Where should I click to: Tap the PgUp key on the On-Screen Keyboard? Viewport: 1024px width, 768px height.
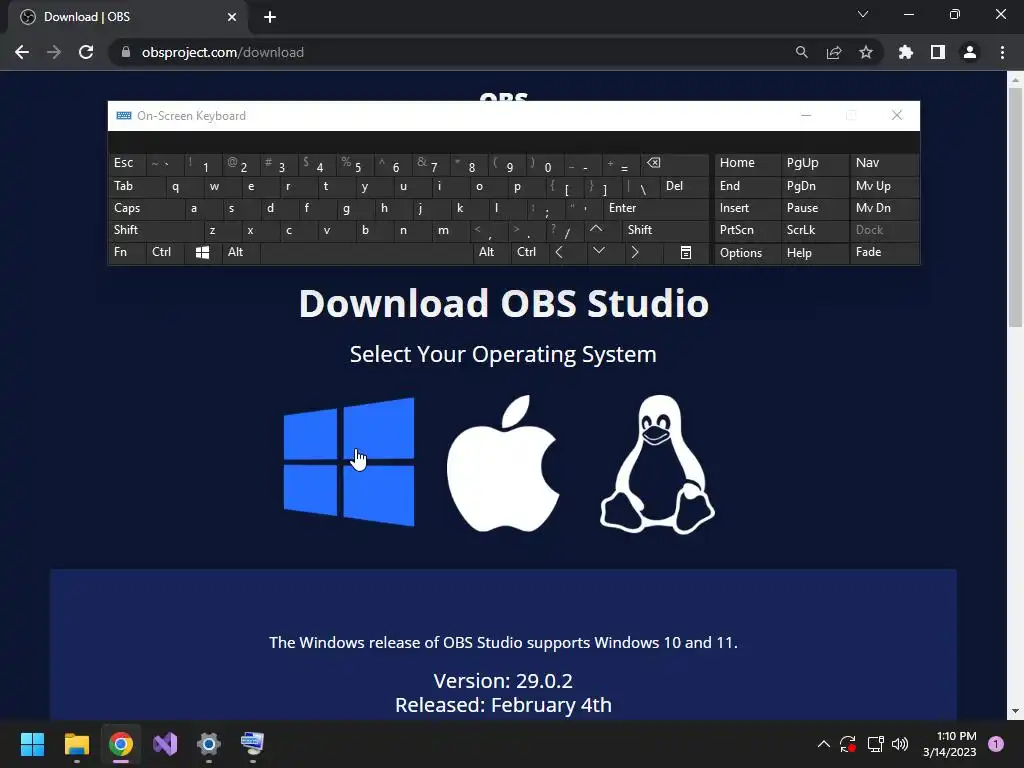[814, 164]
